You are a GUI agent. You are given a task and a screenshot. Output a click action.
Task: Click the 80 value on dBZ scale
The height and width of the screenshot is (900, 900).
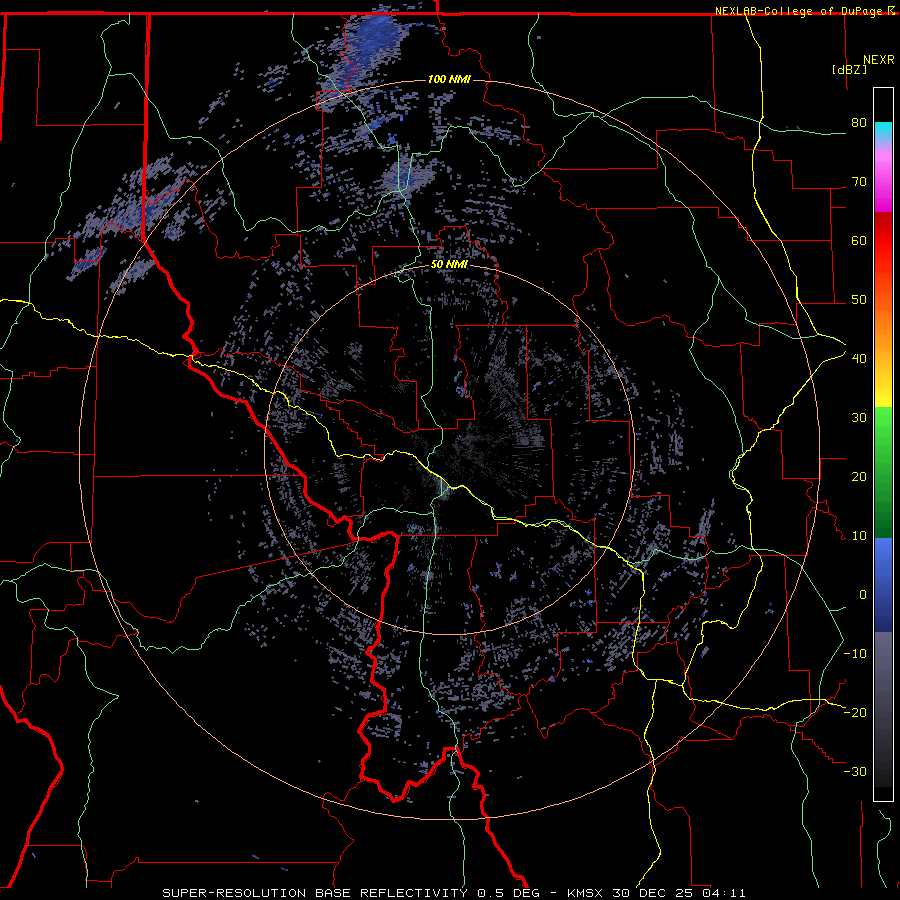click(859, 122)
